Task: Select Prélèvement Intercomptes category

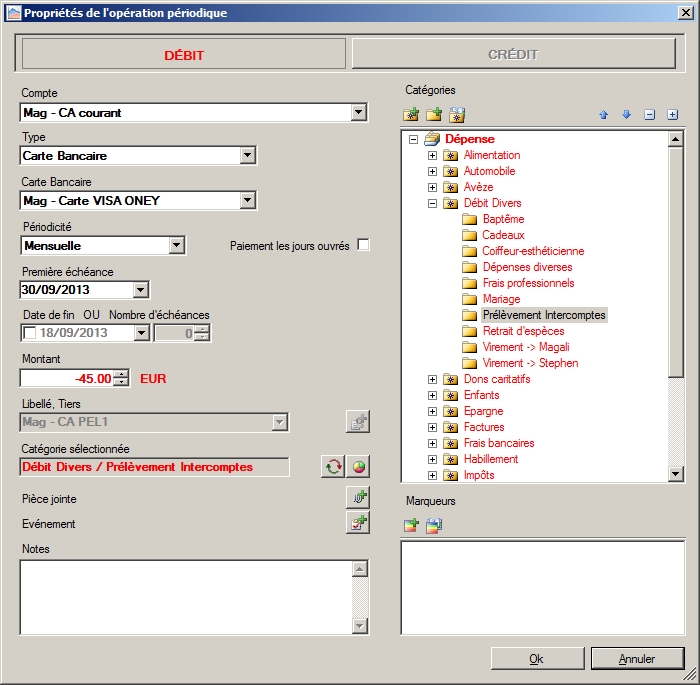Action: pyautogui.click(x=544, y=315)
